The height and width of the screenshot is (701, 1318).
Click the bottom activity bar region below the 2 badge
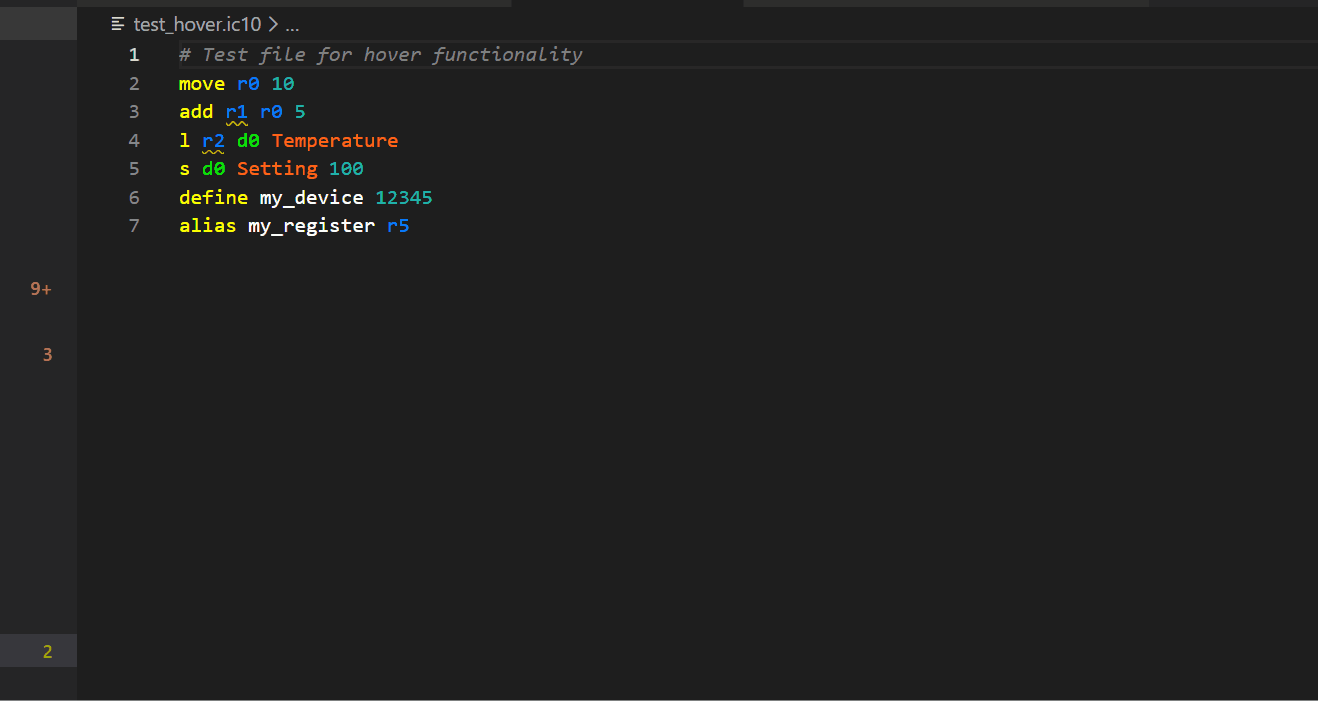tap(39, 685)
